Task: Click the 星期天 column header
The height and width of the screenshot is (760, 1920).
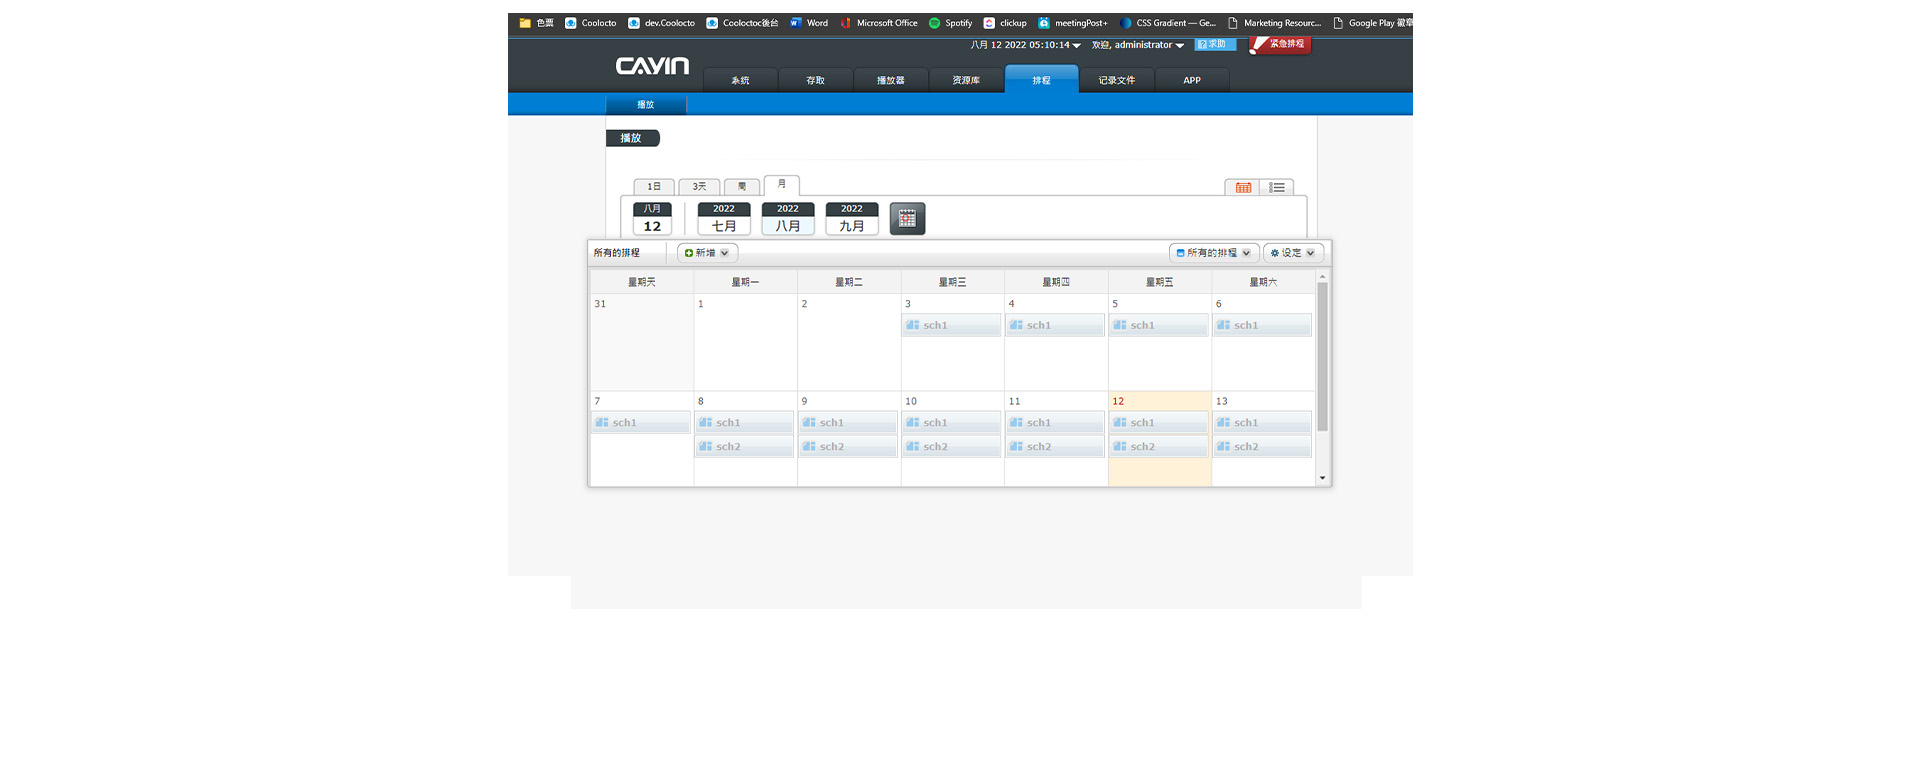Action: coord(641,282)
